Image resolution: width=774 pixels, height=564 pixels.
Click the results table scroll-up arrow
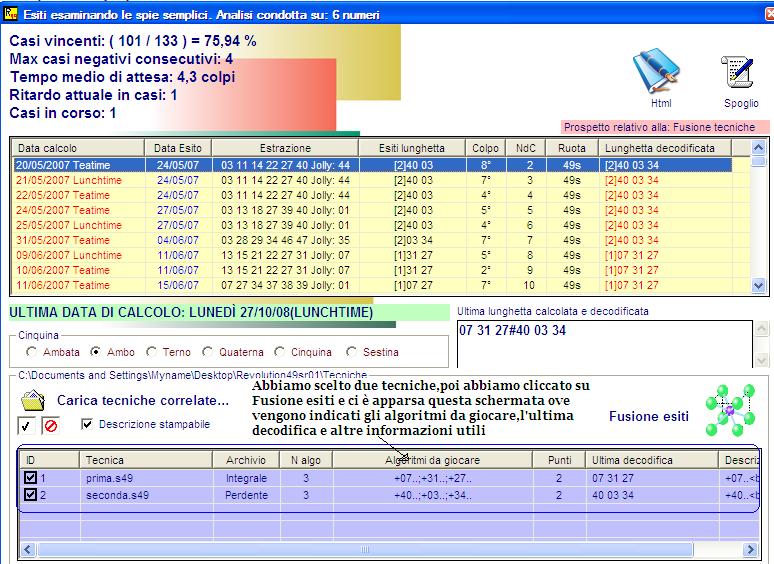(758, 147)
